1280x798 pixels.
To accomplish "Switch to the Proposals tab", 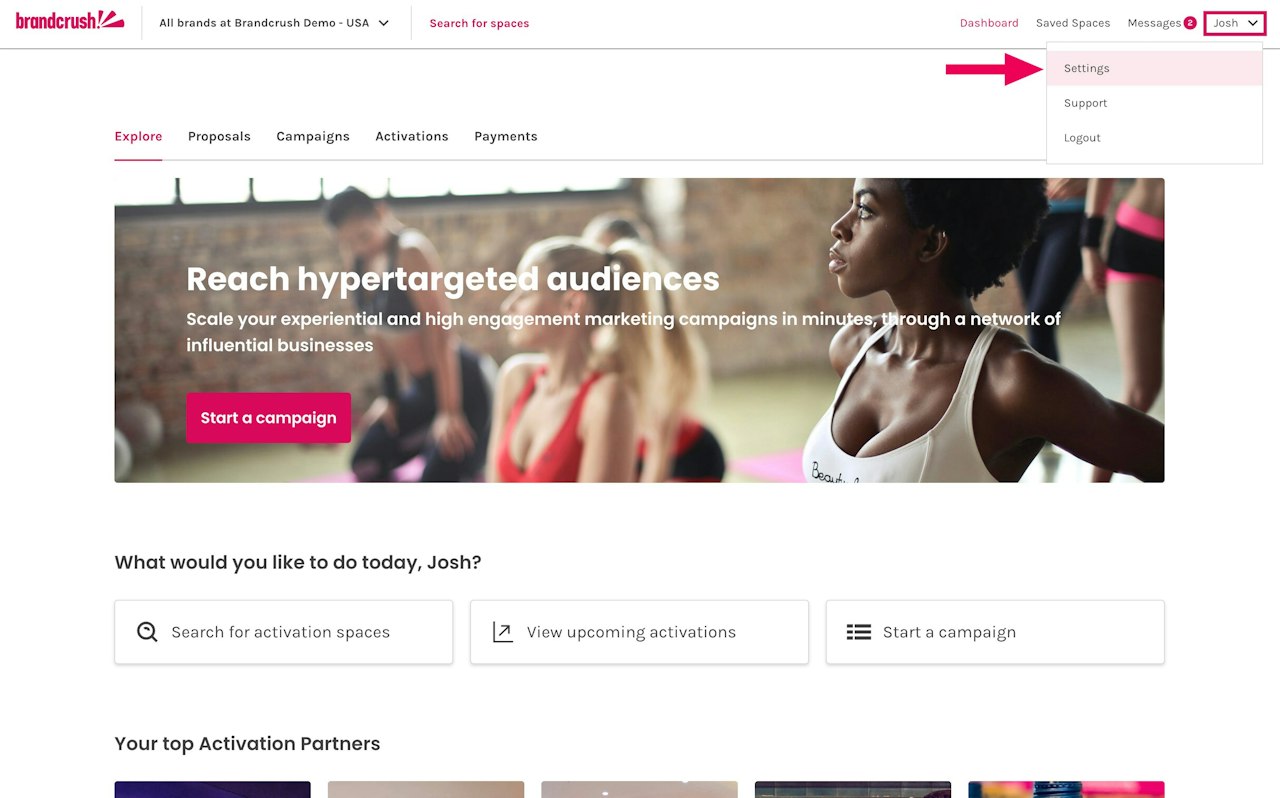I will [219, 136].
